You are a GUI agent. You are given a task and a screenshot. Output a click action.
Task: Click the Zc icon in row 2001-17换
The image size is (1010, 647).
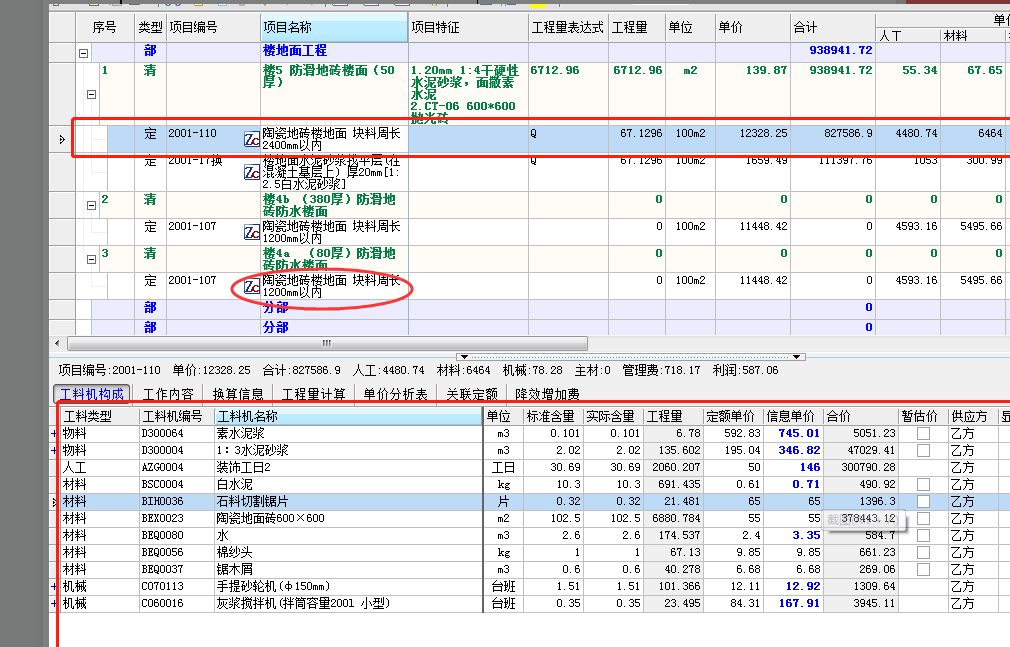252,172
